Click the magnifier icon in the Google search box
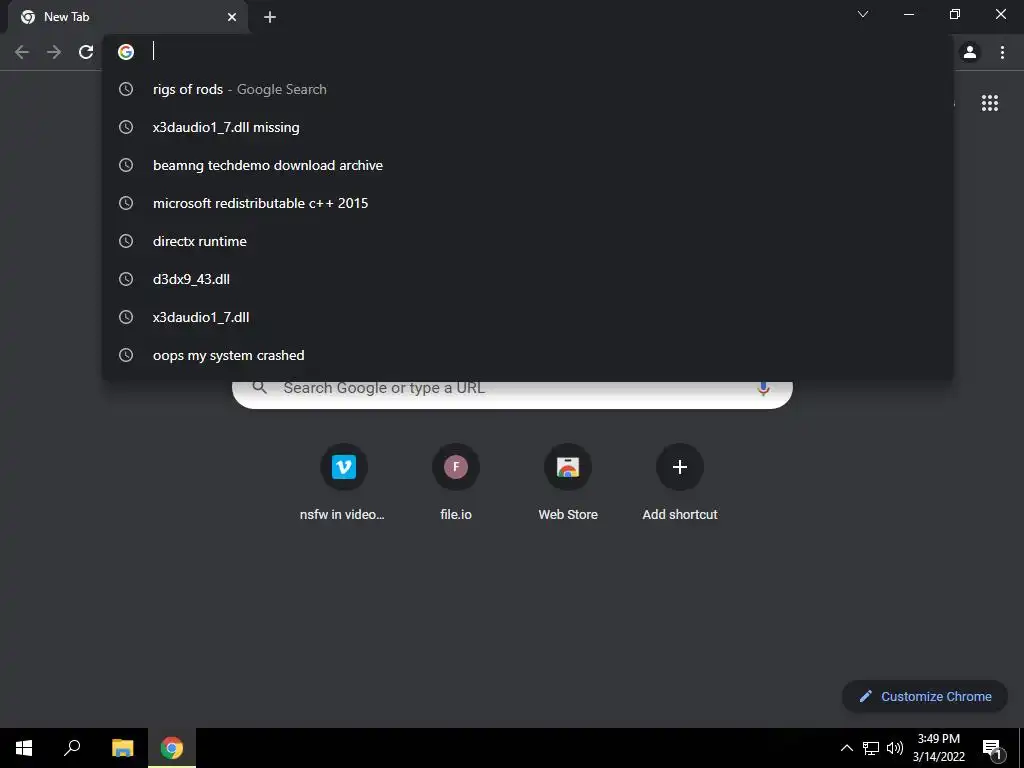 [259, 388]
